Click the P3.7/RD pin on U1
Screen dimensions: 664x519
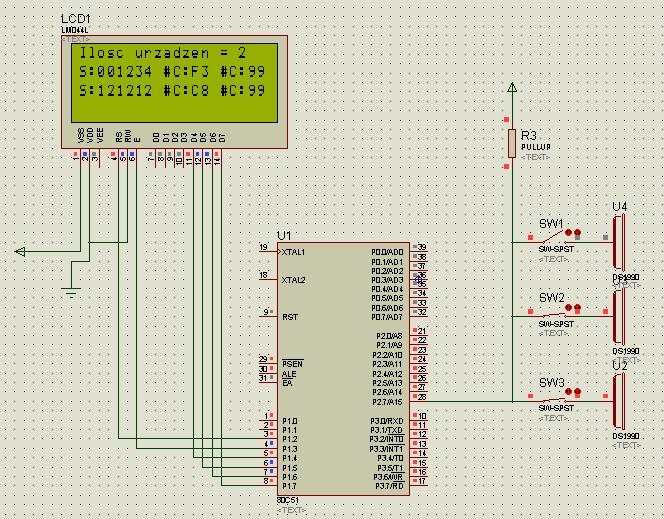(389, 486)
